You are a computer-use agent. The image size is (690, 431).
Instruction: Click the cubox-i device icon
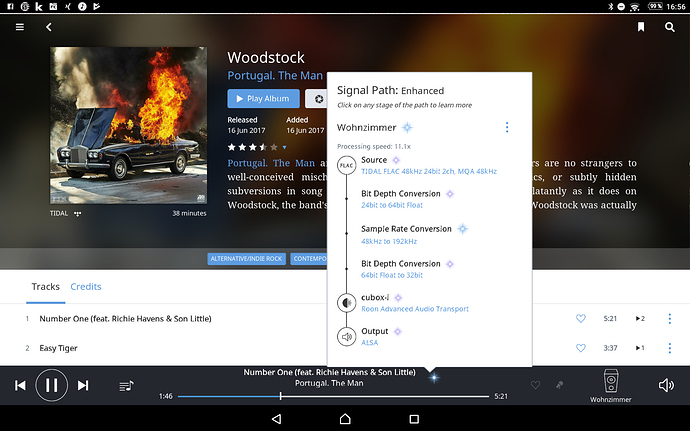pos(346,303)
